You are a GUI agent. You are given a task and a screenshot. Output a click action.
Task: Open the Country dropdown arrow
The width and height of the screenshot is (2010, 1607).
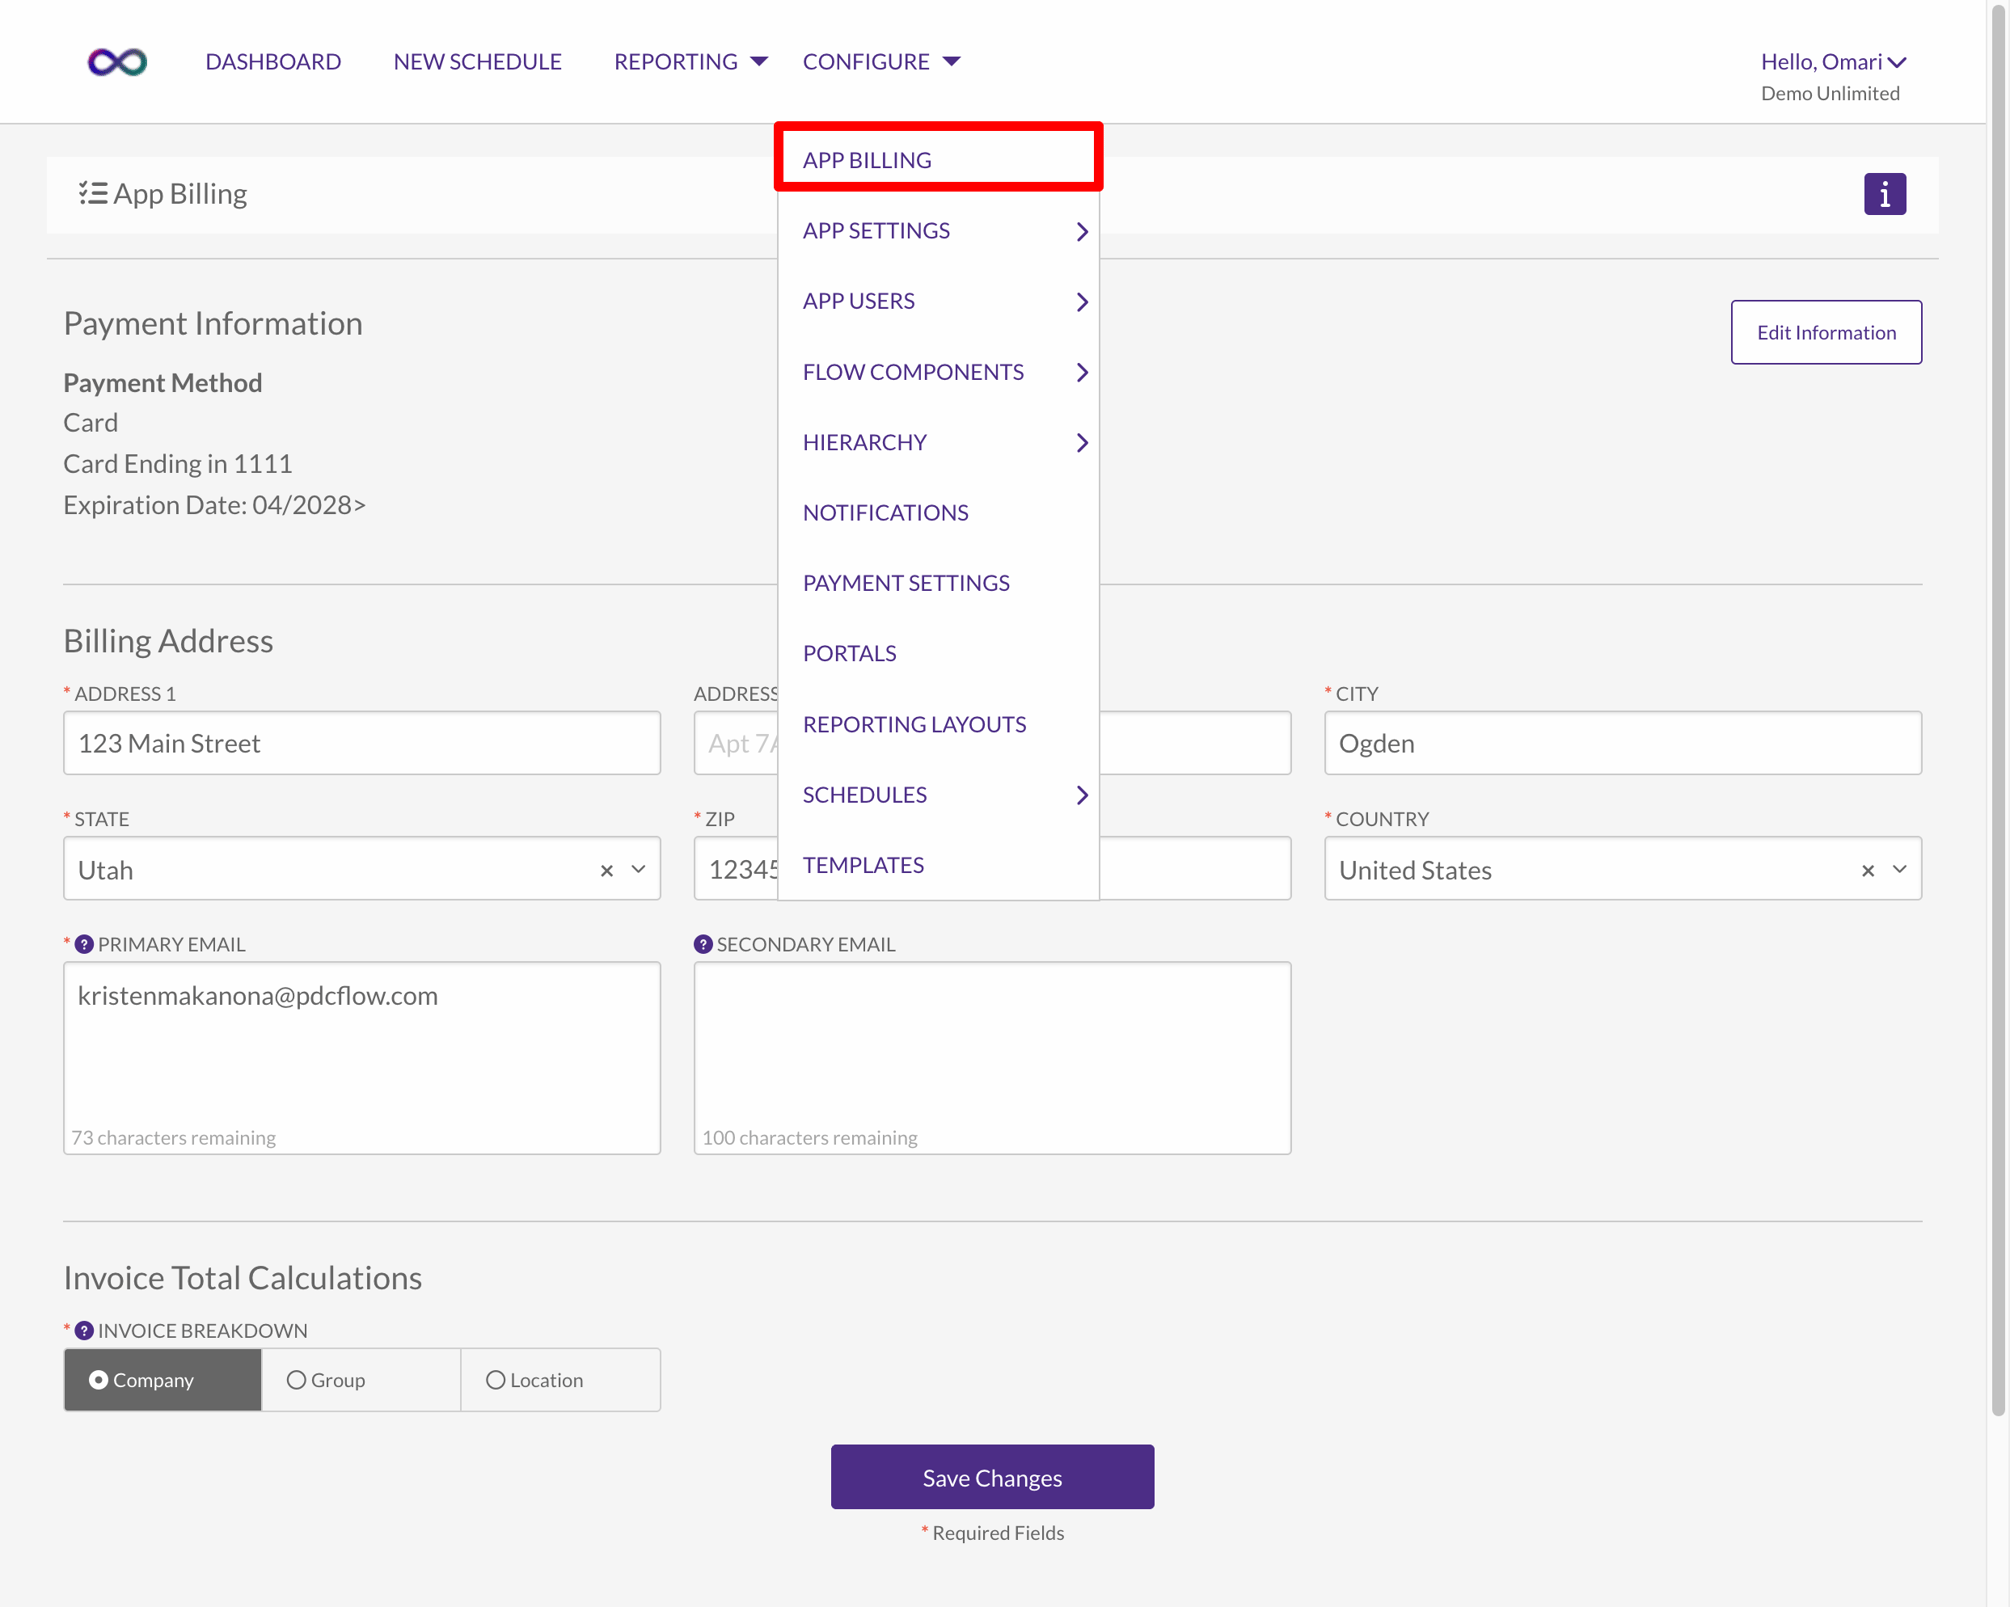click(1899, 869)
